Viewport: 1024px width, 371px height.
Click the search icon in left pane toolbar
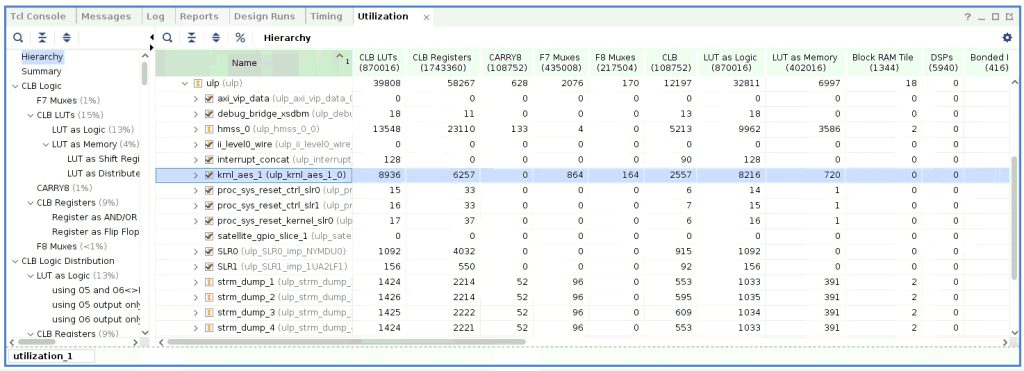(18, 38)
